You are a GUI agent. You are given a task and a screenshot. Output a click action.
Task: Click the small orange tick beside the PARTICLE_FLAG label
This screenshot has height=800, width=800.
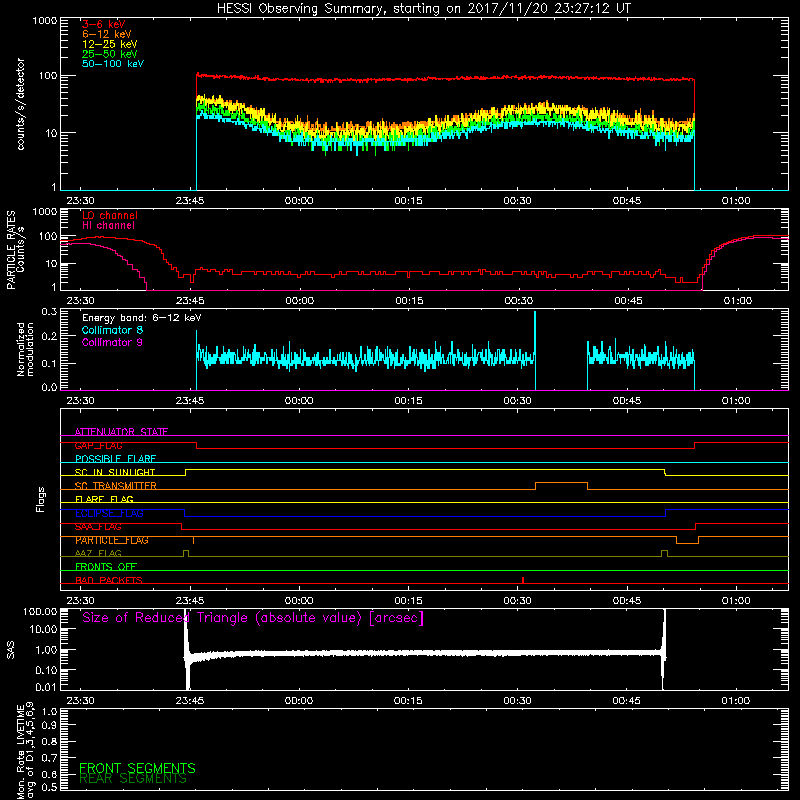tap(193, 540)
